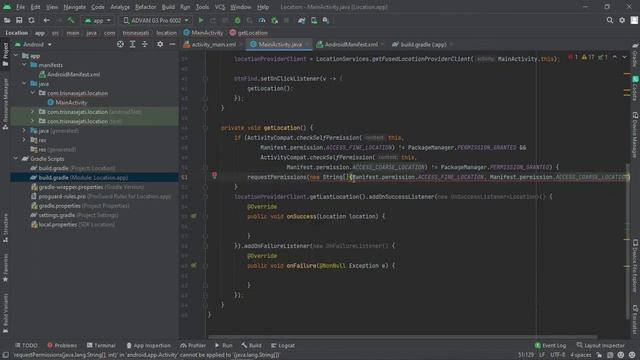Open the App Inspection tool window

click(149, 345)
